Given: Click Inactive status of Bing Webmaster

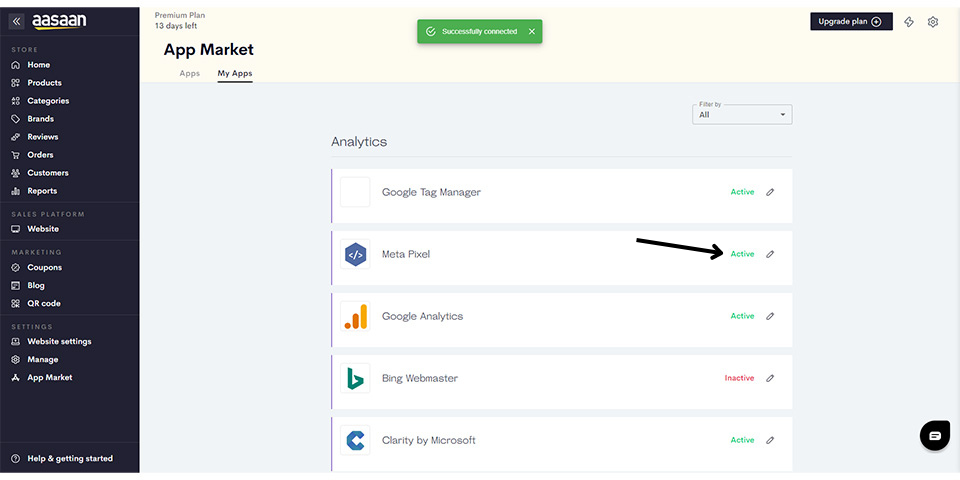Looking at the screenshot, I should (740, 378).
